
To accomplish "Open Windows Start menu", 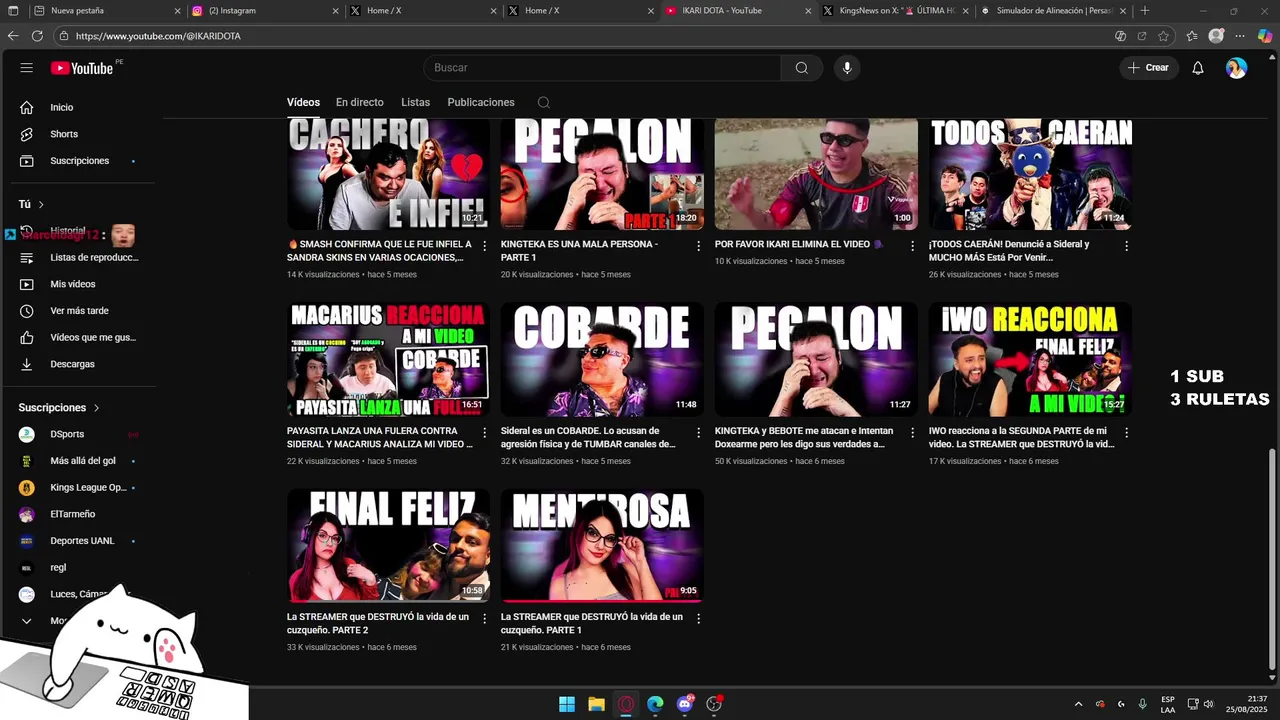I will 567,704.
